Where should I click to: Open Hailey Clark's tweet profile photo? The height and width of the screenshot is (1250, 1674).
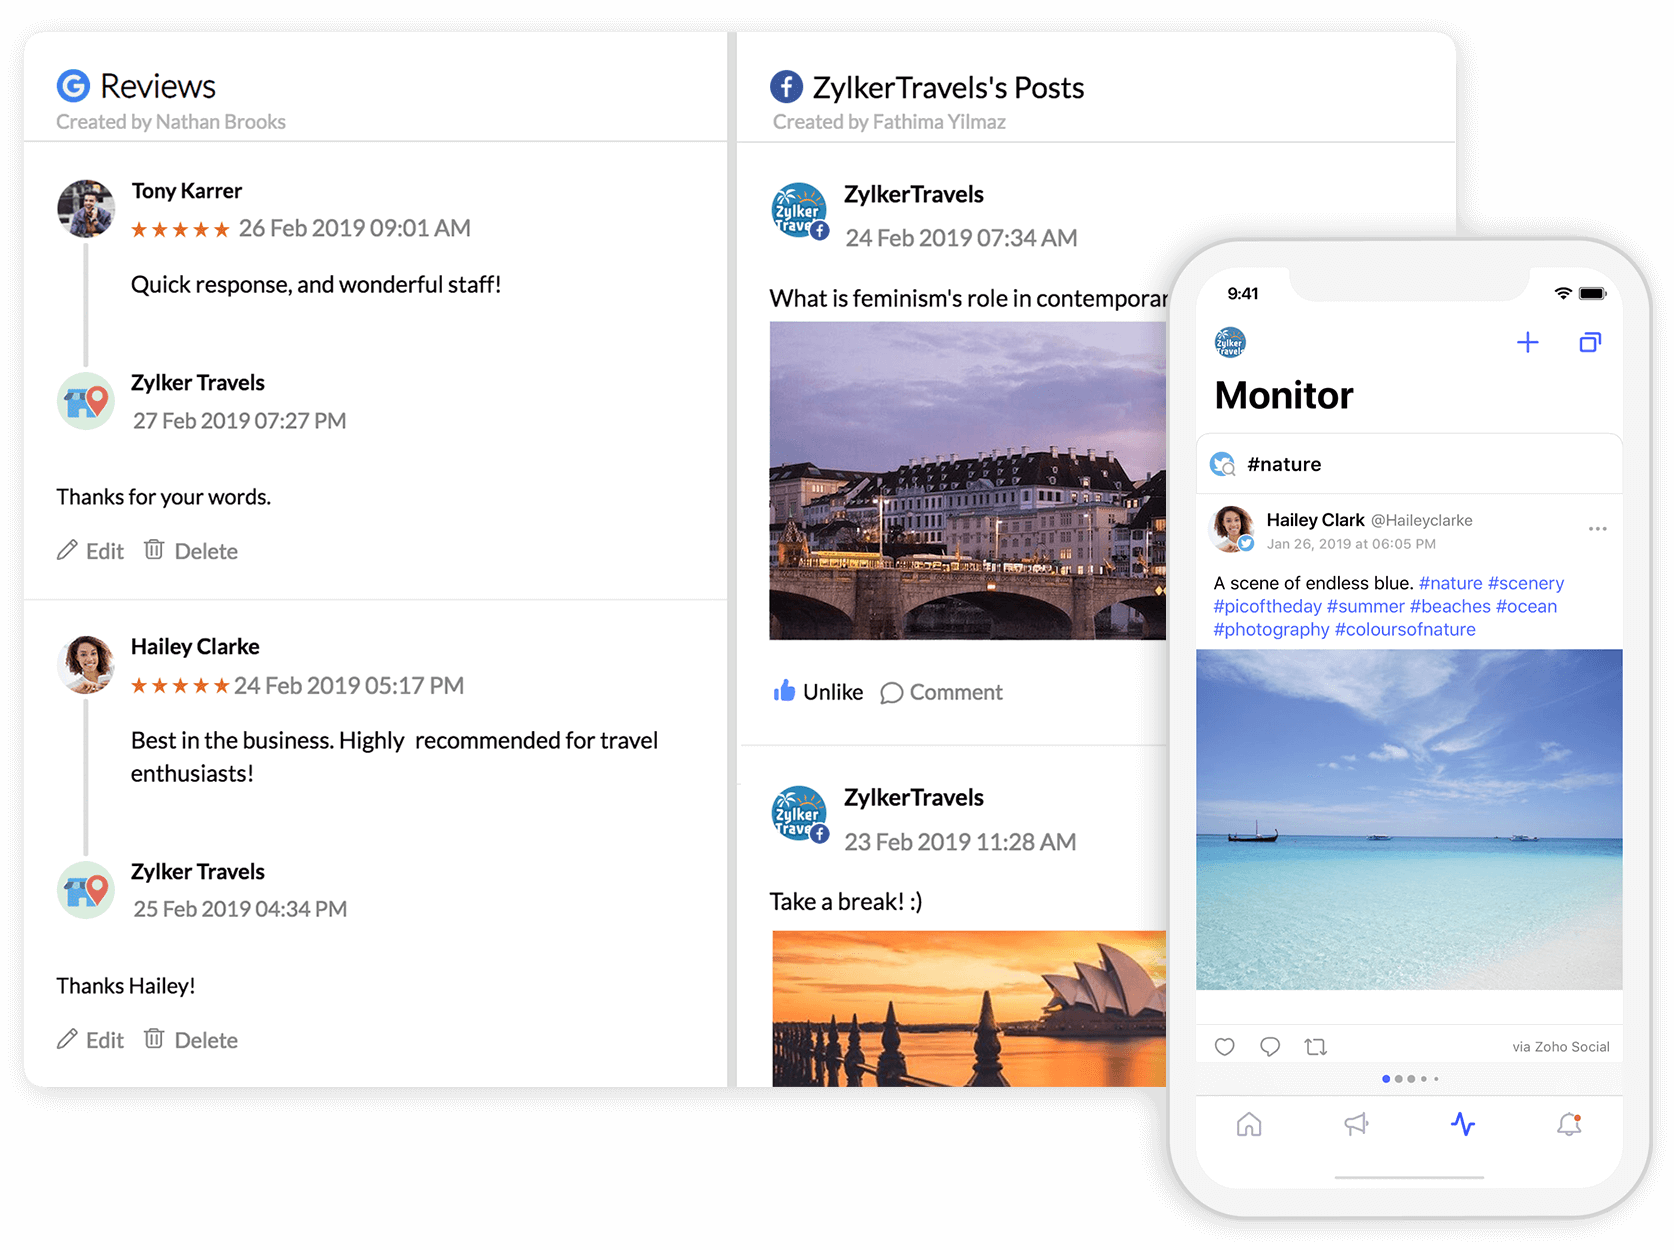click(x=1232, y=529)
